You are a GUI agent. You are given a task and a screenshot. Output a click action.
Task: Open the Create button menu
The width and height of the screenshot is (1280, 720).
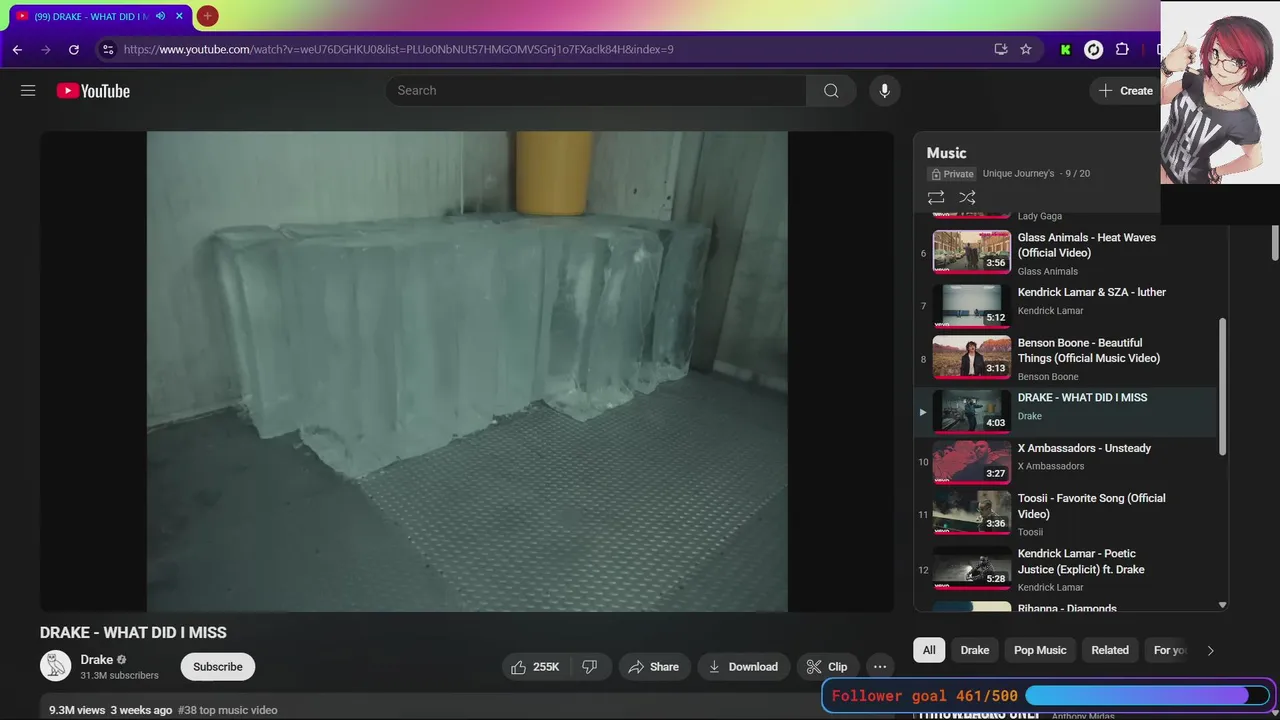(x=1125, y=91)
